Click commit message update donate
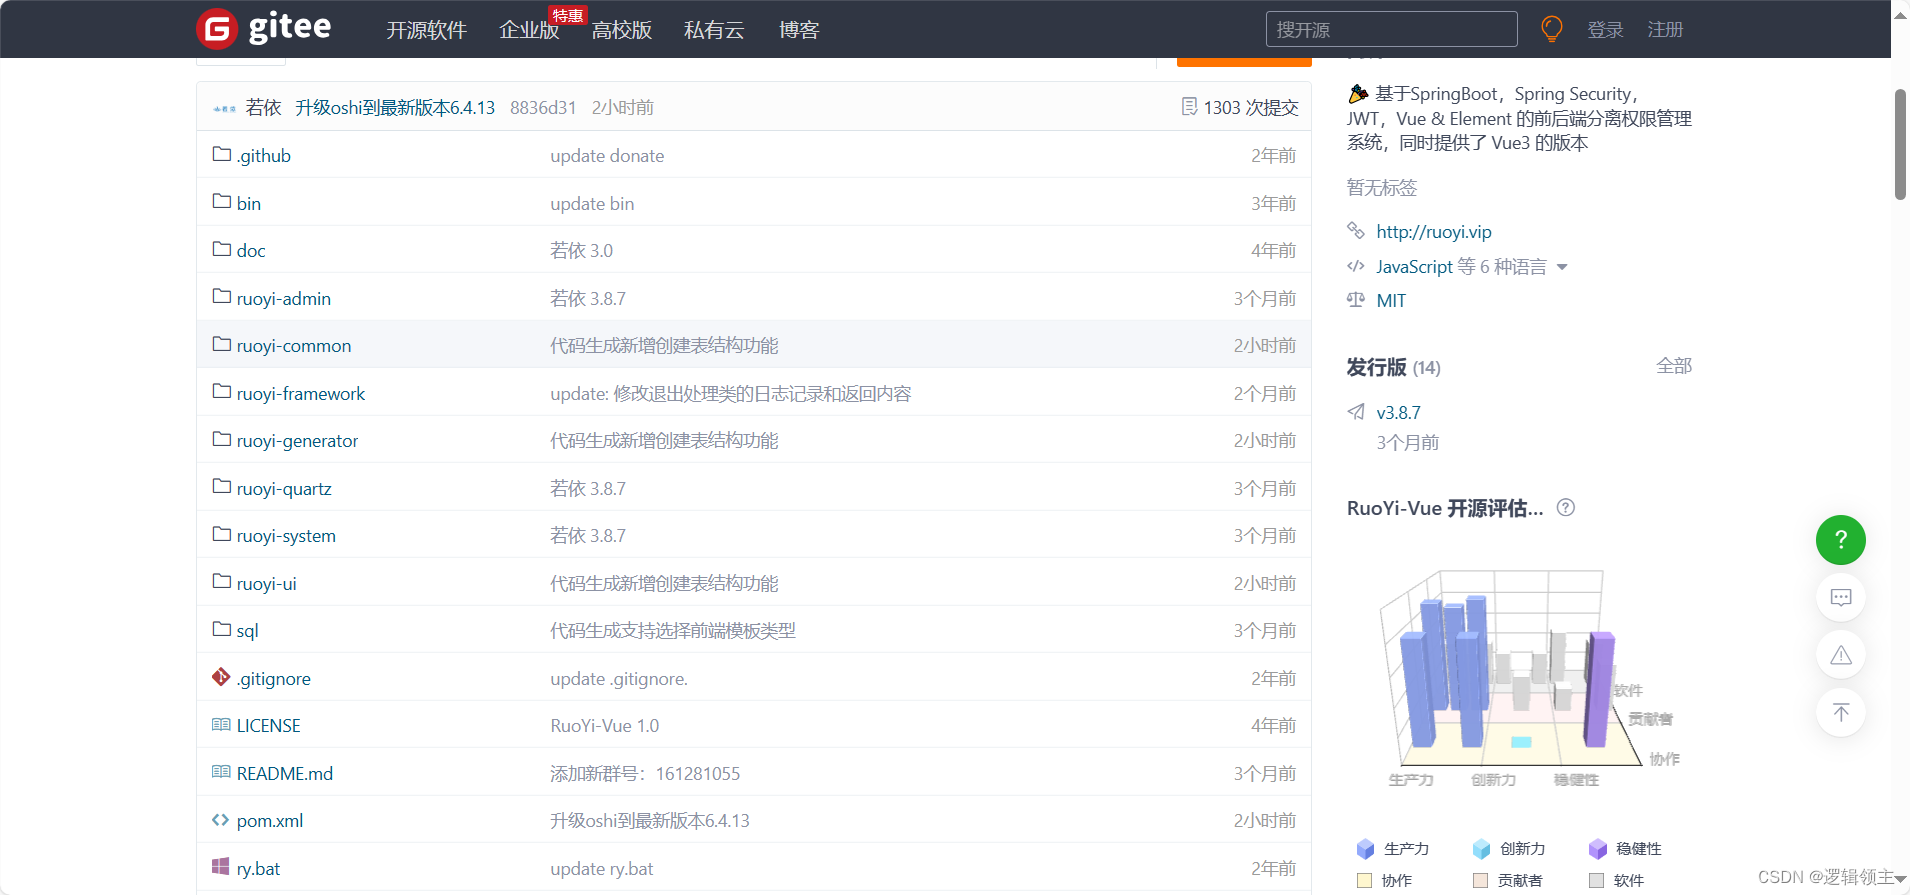 coord(607,155)
